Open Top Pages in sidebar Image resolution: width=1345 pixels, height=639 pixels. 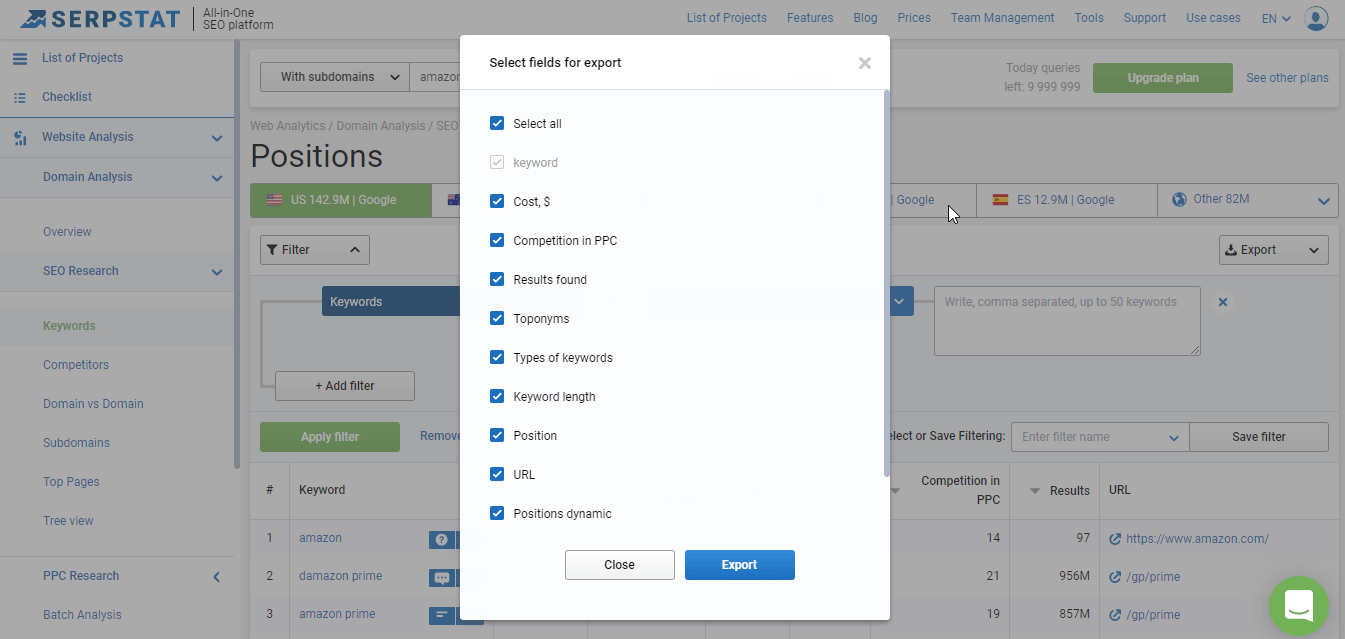pos(71,482)
